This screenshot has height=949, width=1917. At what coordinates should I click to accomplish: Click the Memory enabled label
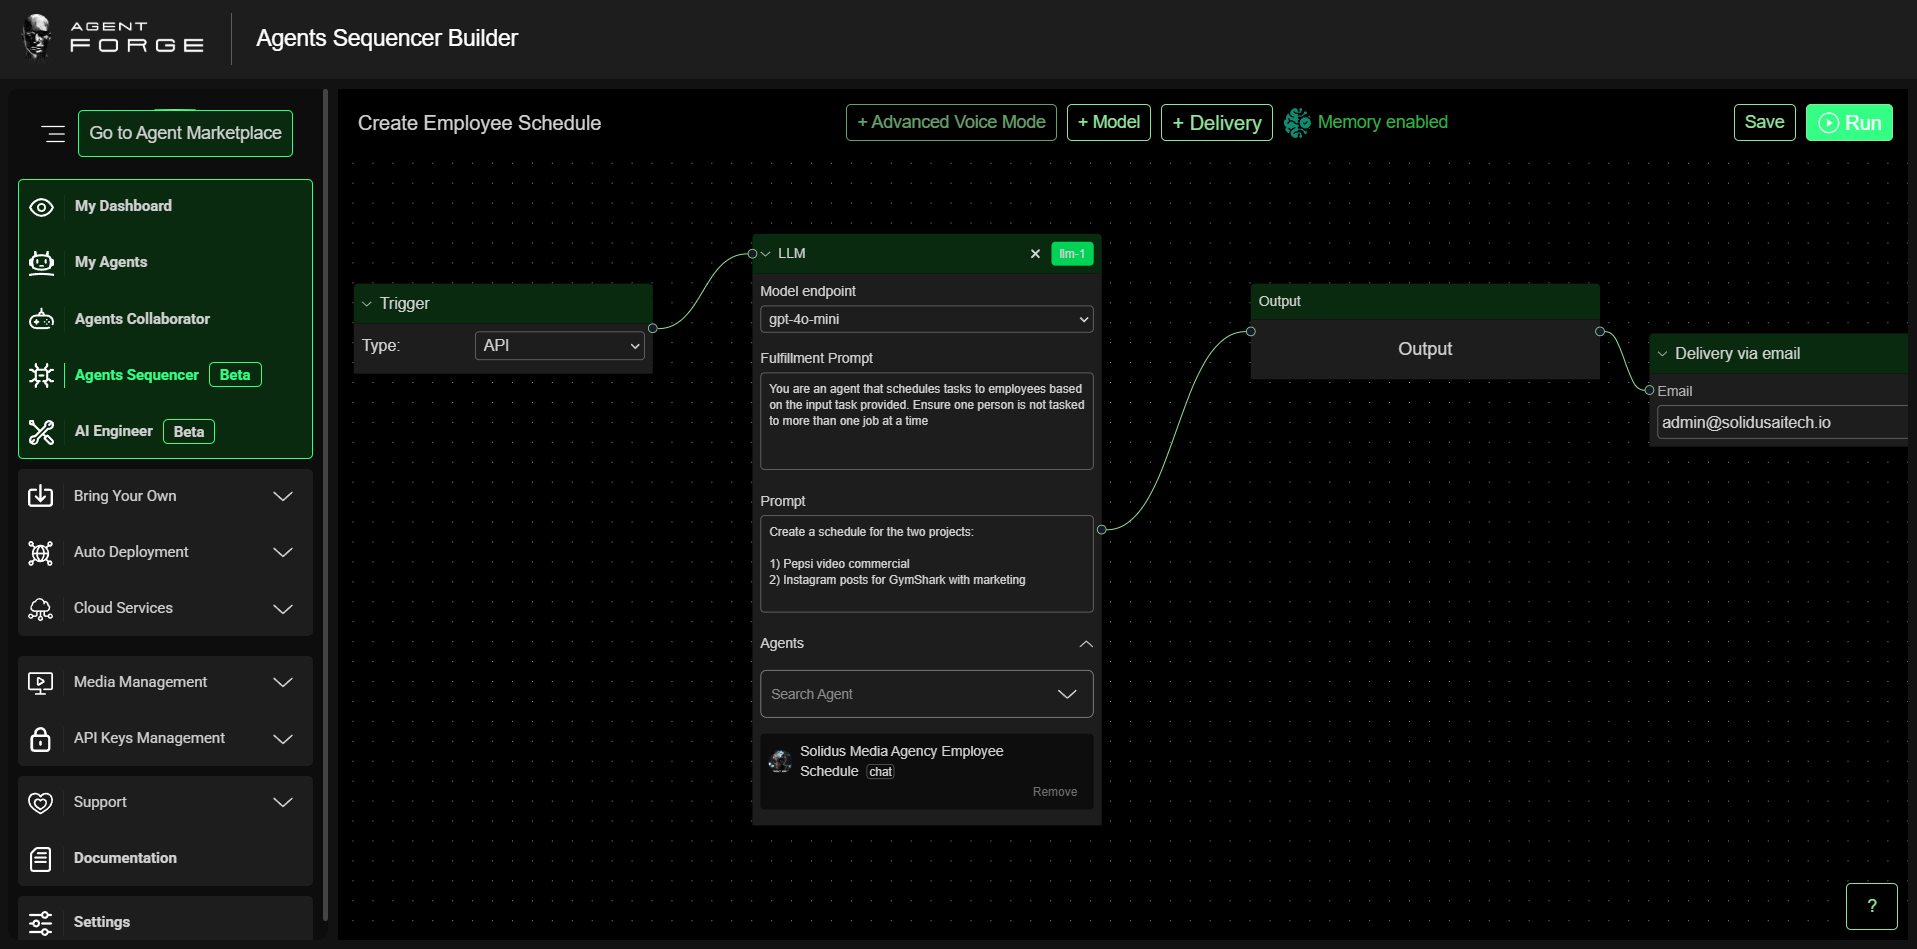click(x=1382, y=122)
